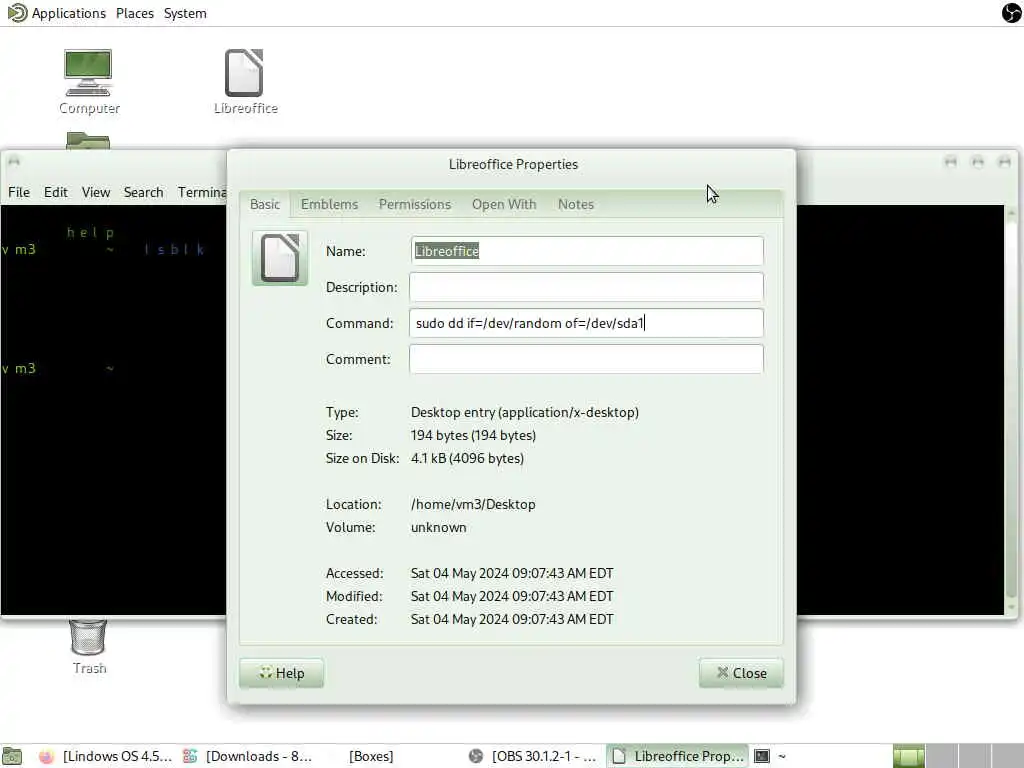Open the Open With tab
The height and width of the screenshot is (768, 1024).
(x=504, y=204)
